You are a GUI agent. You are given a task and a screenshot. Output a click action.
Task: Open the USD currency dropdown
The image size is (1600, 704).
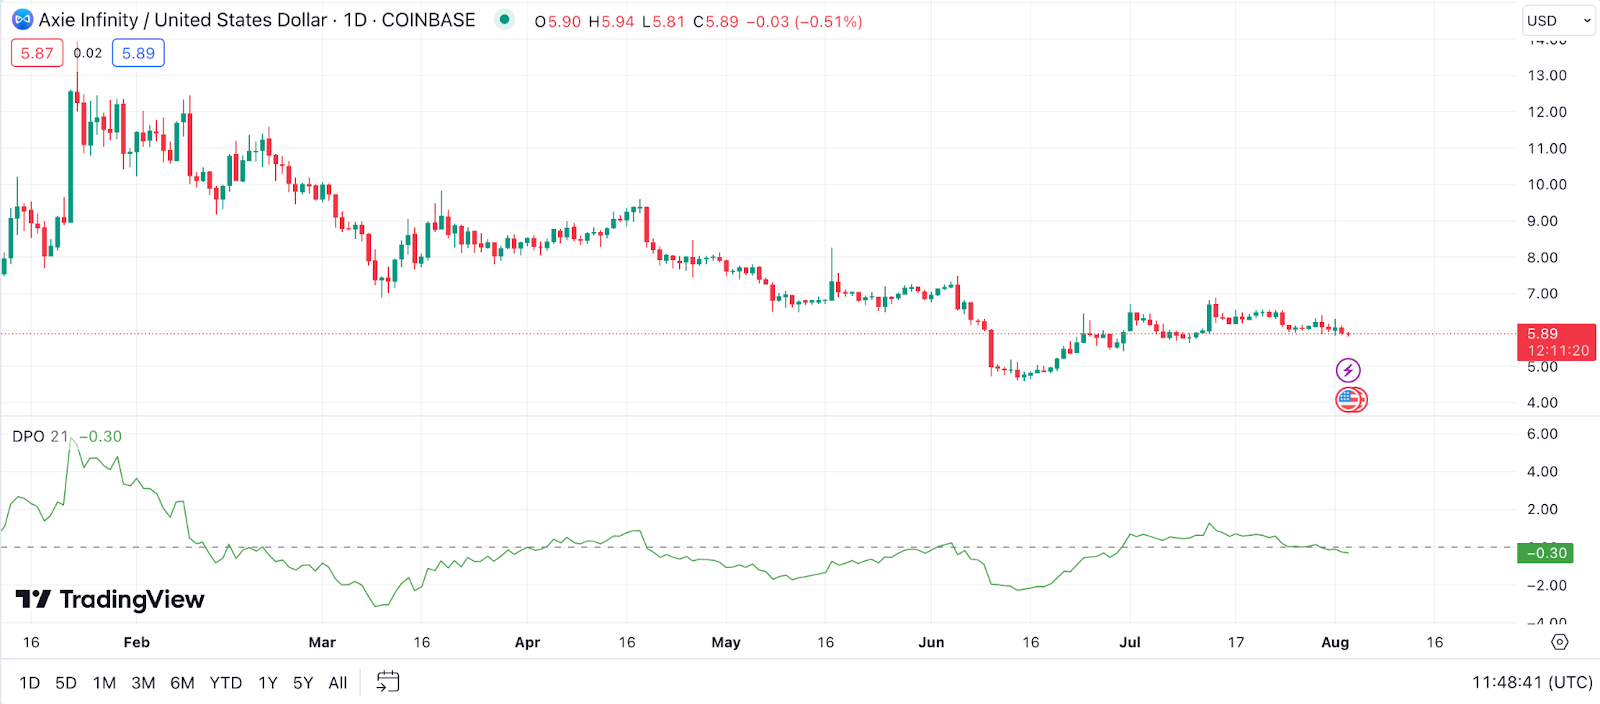tap(1558, 20)
